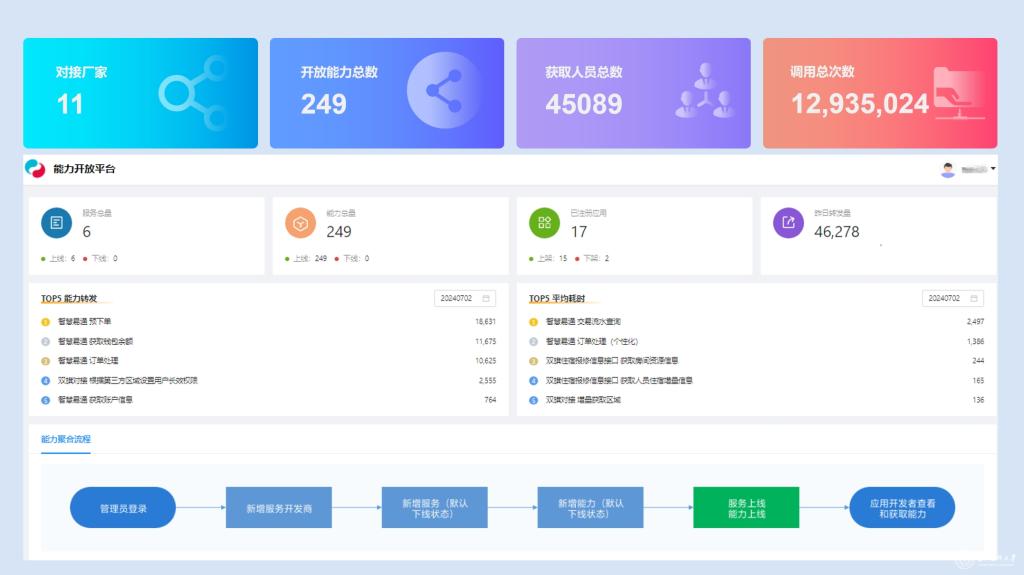Click the 能力开放平台 logo icon
Image resolution: width=1024 pixels, height=575 pixels.
(x=36, y=169)
